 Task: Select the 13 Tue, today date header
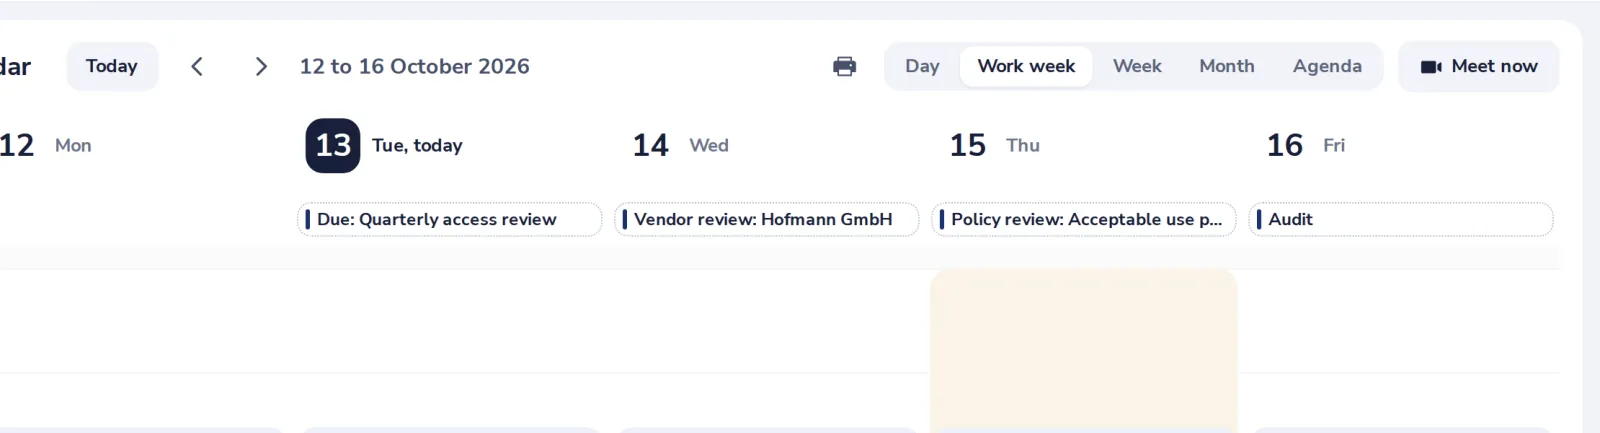click(x=385, y=146)
